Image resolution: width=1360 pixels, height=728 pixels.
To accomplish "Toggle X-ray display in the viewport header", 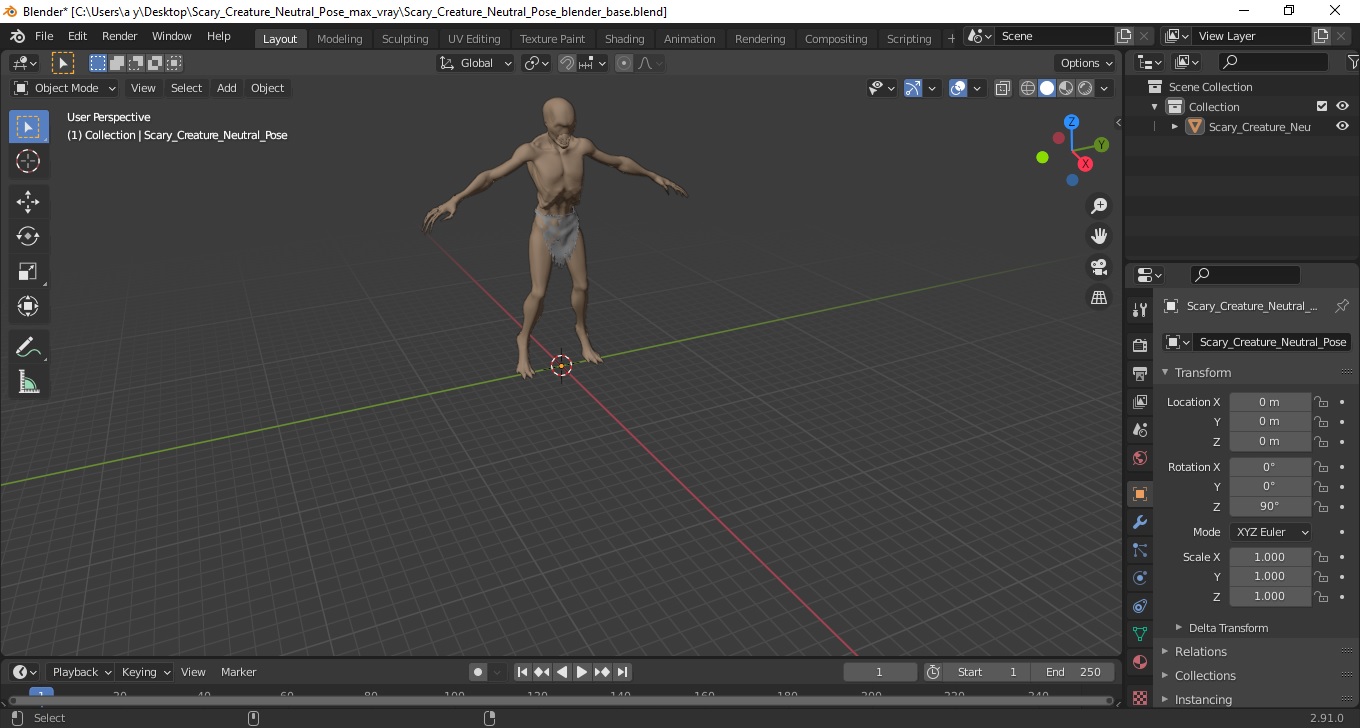I will click(1003, 88).
